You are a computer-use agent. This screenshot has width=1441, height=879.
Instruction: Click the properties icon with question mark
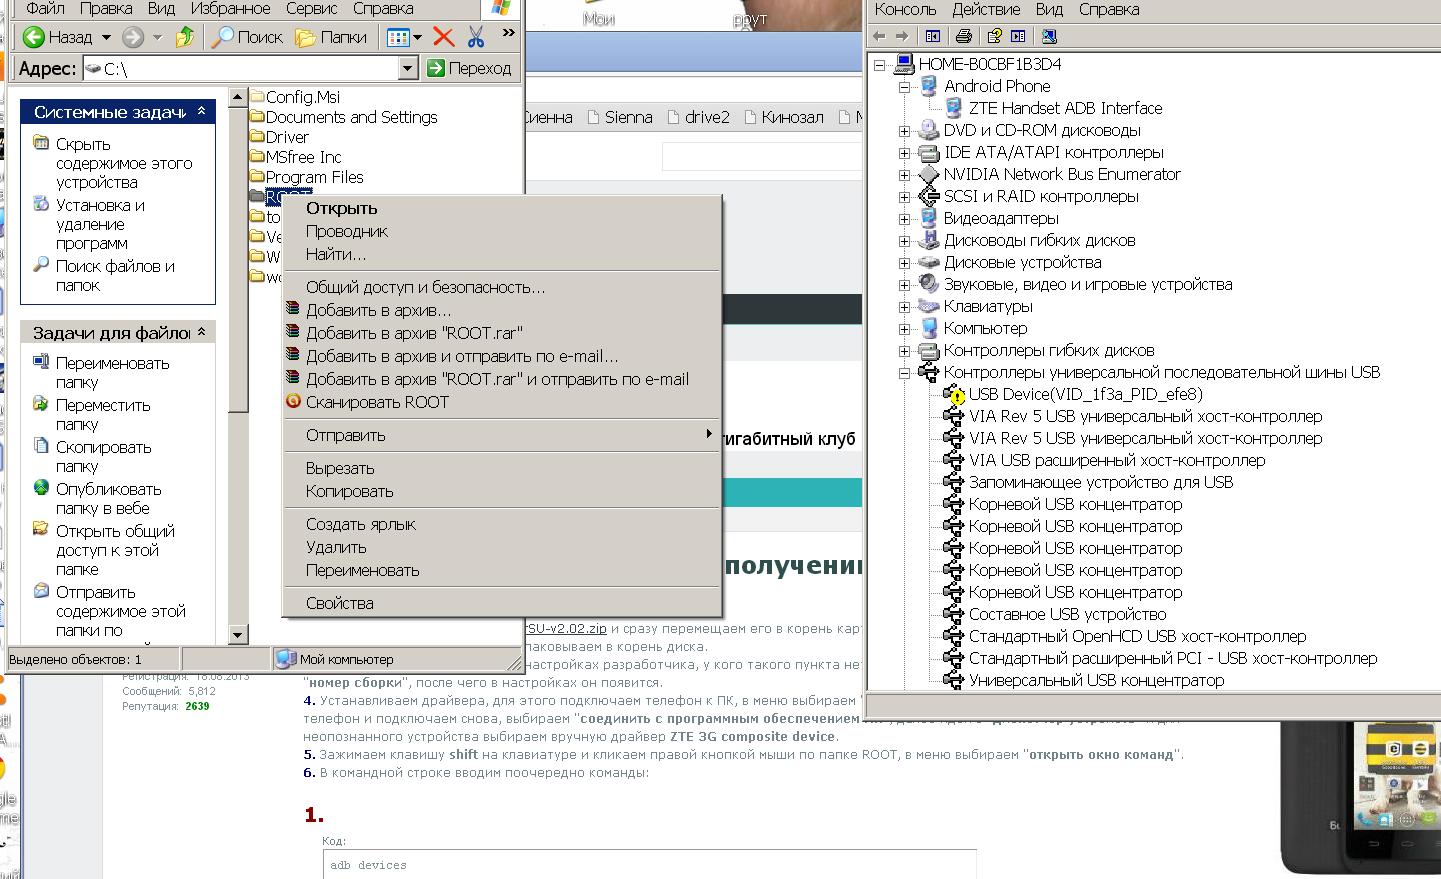(994, 36)
